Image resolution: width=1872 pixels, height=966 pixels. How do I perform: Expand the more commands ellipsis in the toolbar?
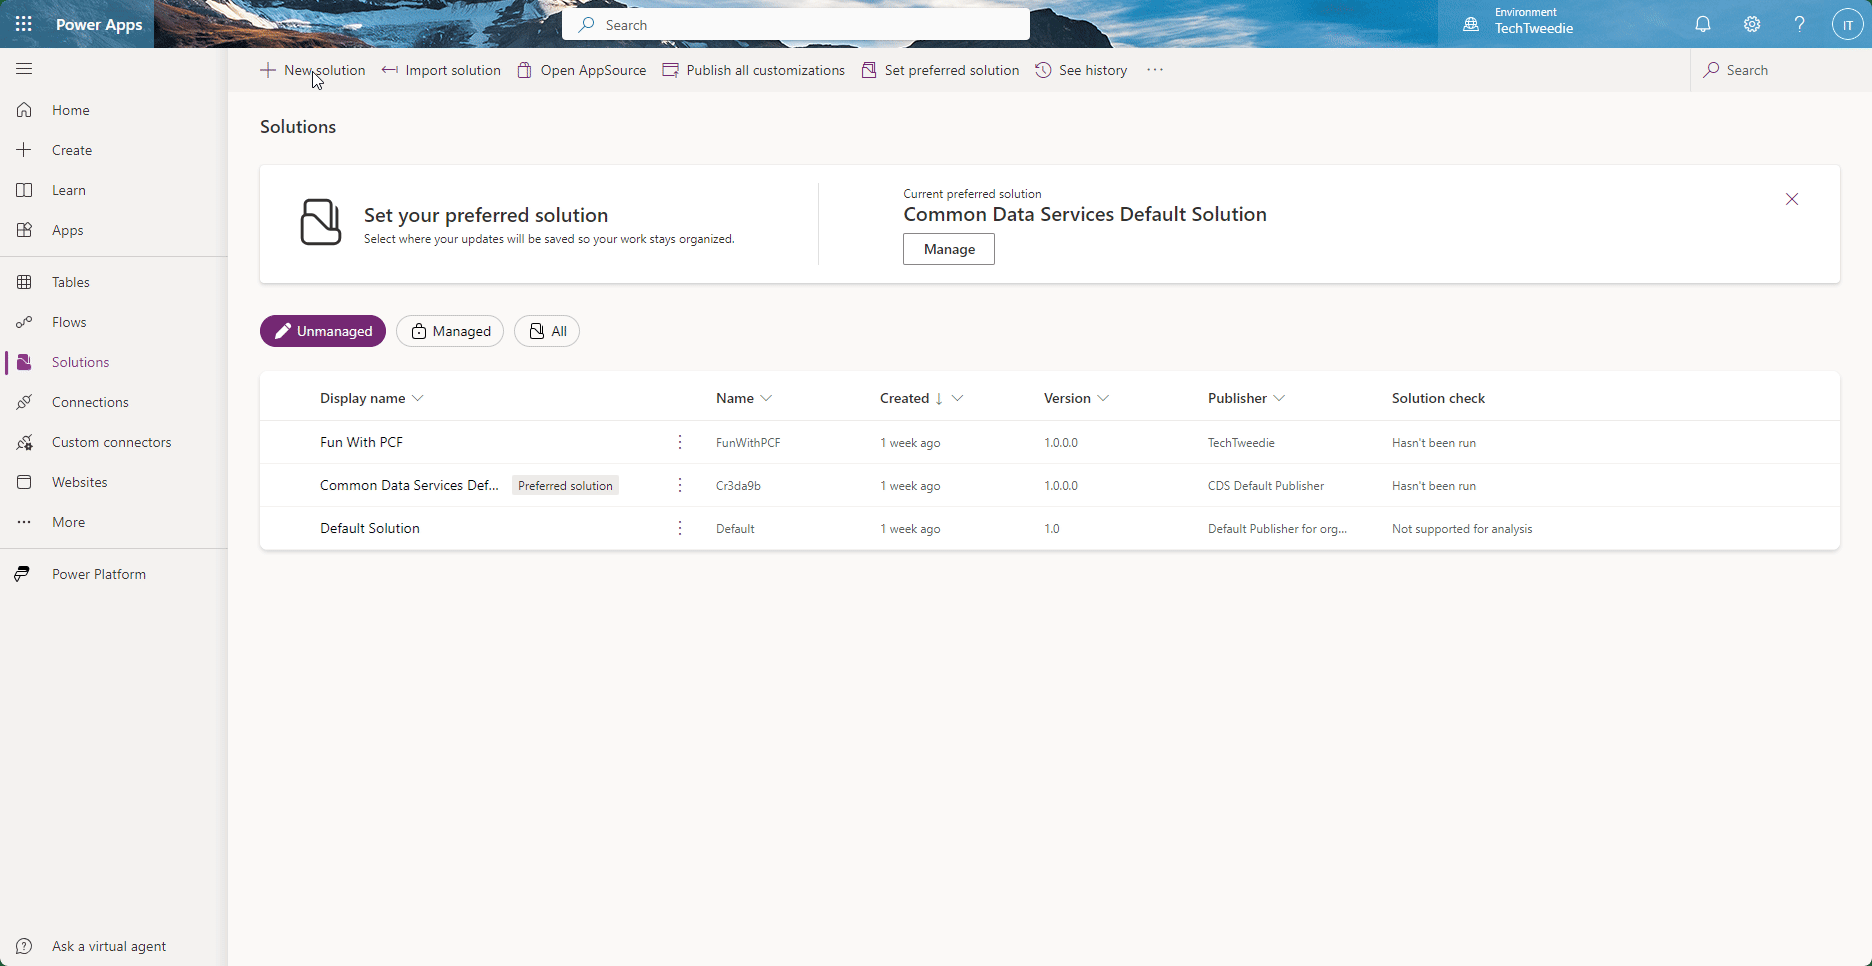(1155, 70)
